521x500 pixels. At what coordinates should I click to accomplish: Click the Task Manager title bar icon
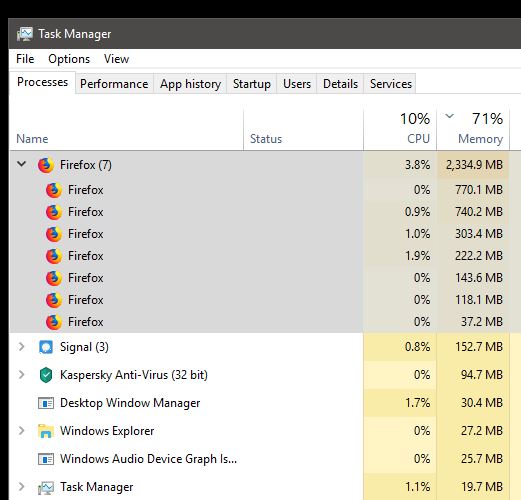25,34
